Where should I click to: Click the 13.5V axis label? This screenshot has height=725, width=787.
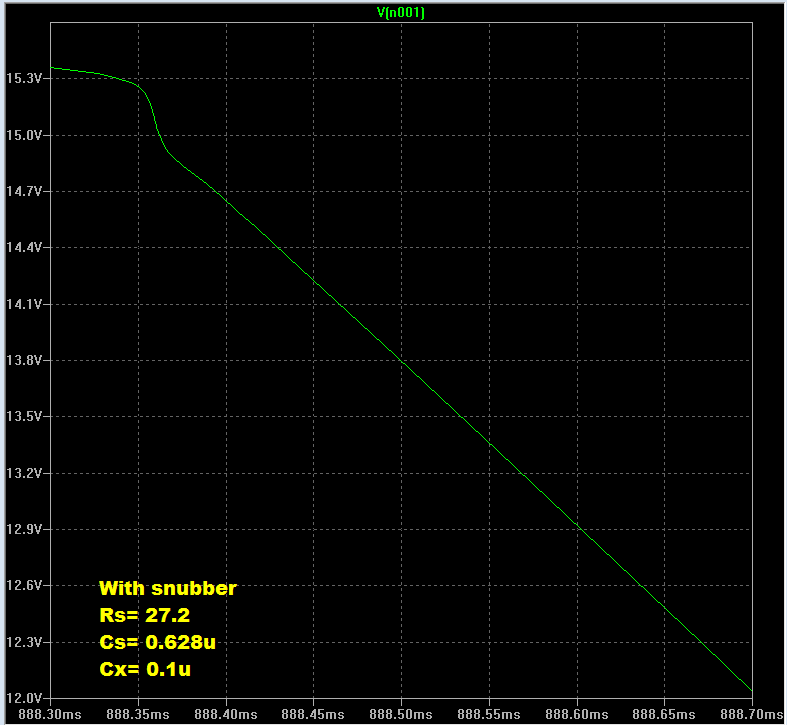click(24, 417)
